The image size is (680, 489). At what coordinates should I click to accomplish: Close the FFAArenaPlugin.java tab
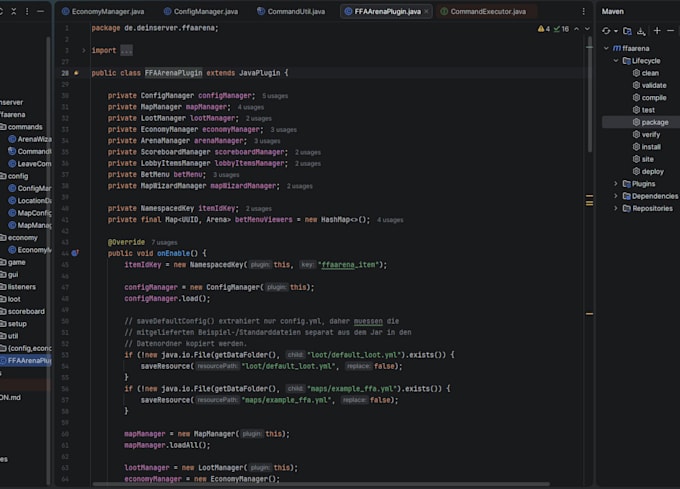coord(426,11)
